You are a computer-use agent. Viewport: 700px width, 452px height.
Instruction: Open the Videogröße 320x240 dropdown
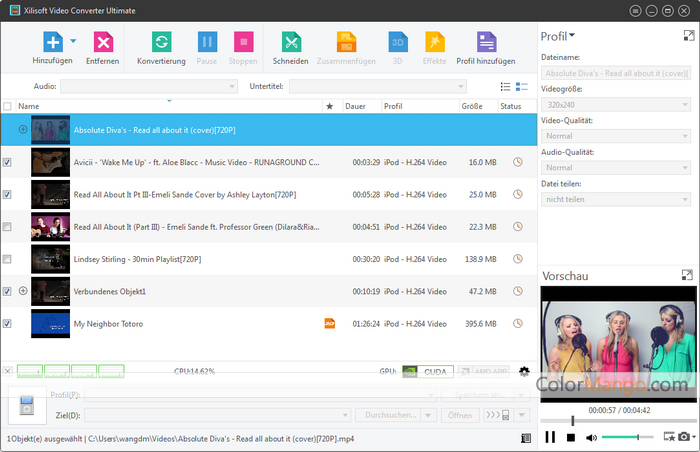pyautogui.click(x=616, y=105)
